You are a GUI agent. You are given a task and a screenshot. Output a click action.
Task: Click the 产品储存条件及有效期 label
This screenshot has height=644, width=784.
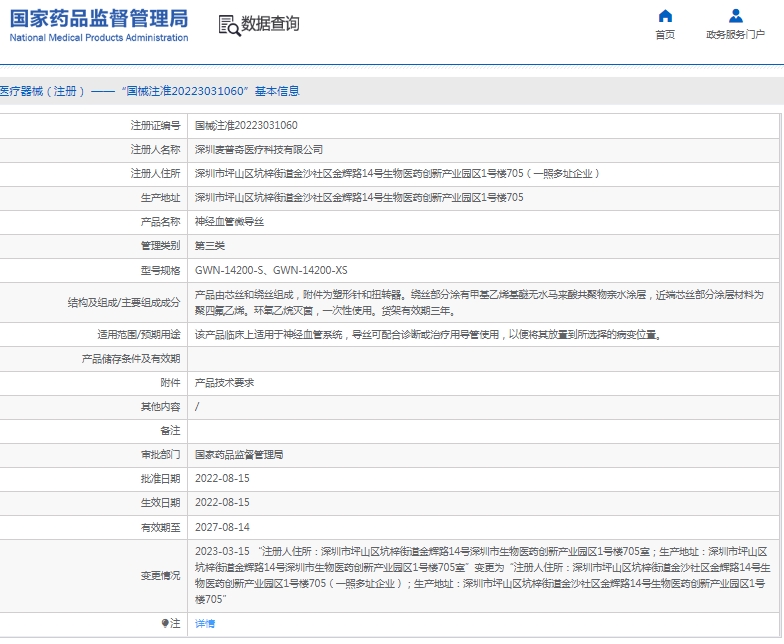[x=131, y=358]
